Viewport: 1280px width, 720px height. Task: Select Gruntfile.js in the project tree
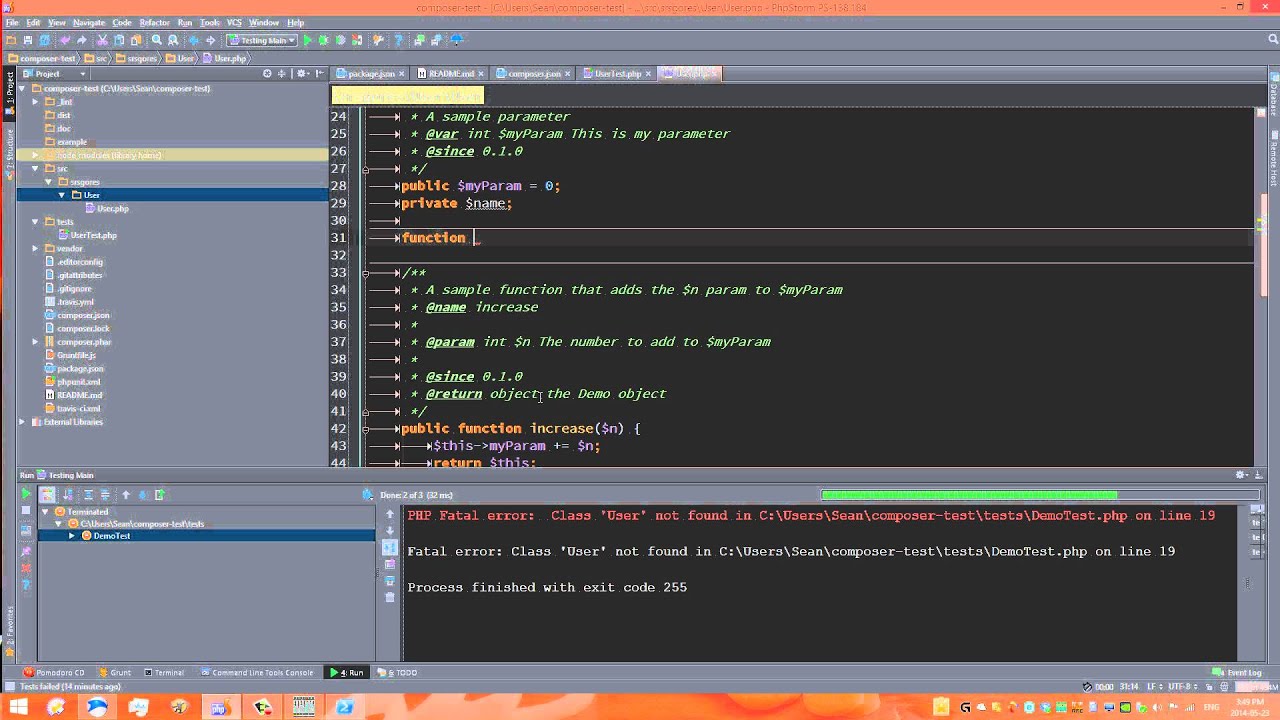click(x=76, y=355)
